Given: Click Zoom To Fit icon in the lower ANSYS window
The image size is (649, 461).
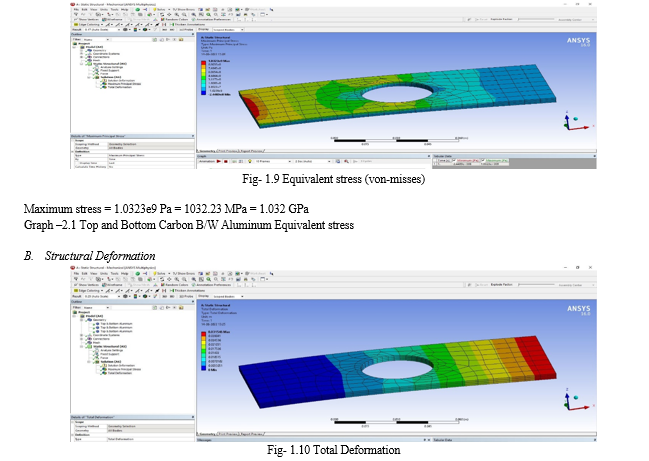Looking at the screenshot, I should (194, 279).
